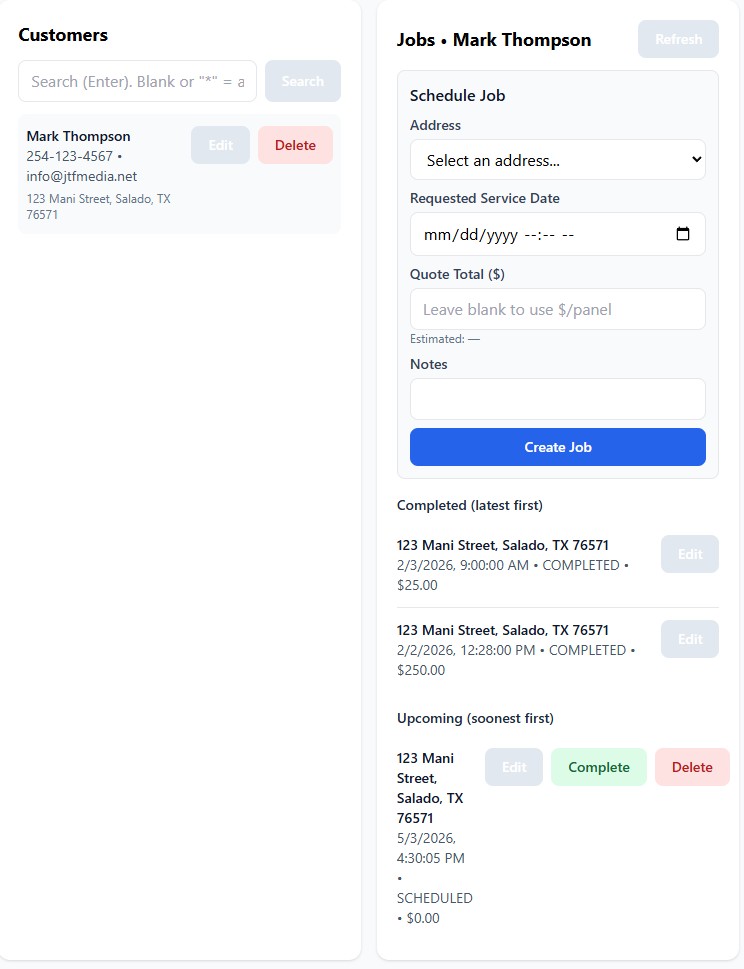The height and width of the screenshot is (969, 744).
Task: Delete customer Mark Thompson
Action: point(295,145)
